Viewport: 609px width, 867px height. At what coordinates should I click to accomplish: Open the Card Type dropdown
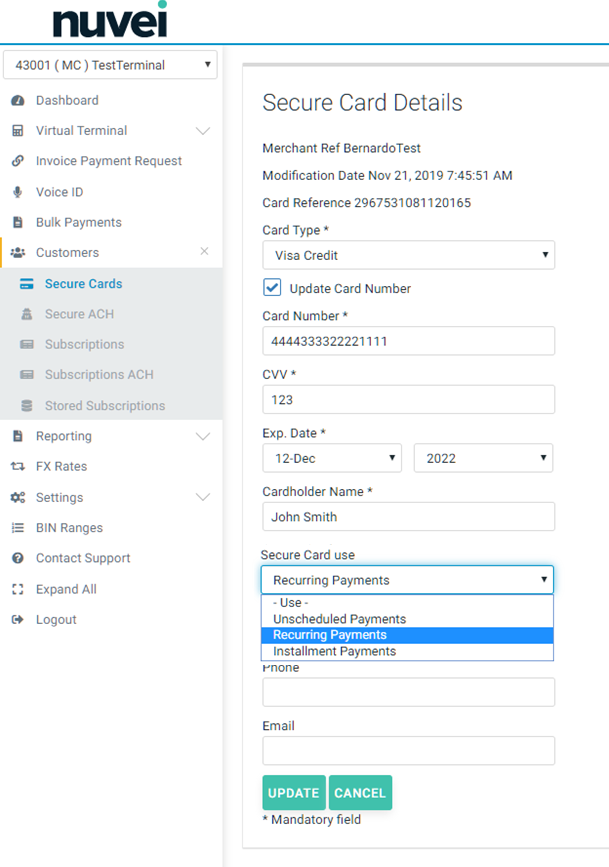(x=408, y=255)
